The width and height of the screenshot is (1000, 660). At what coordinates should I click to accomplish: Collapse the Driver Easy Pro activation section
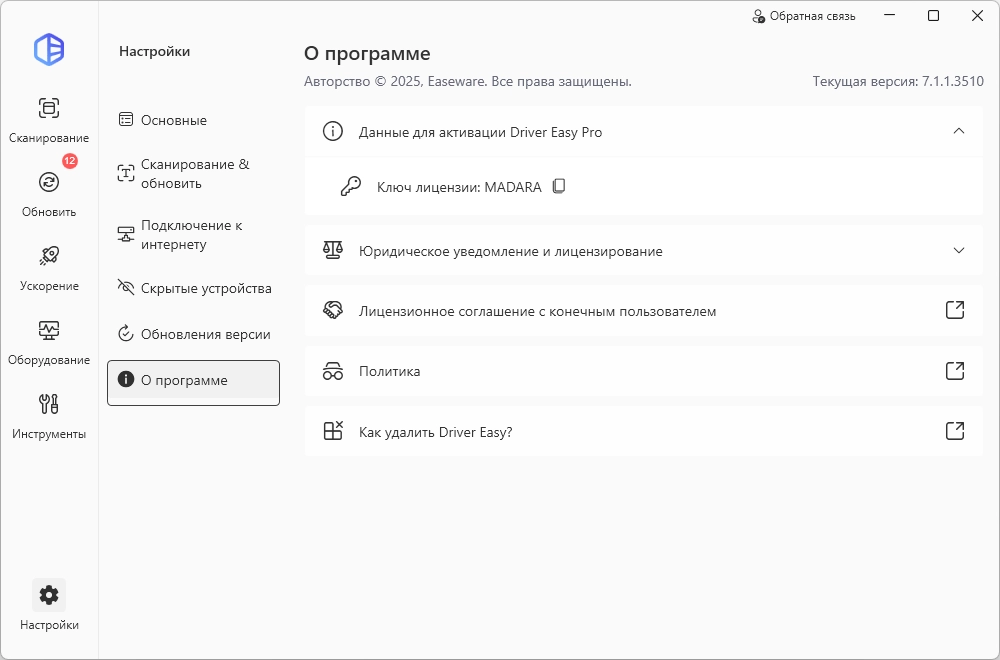coord(959,131)
